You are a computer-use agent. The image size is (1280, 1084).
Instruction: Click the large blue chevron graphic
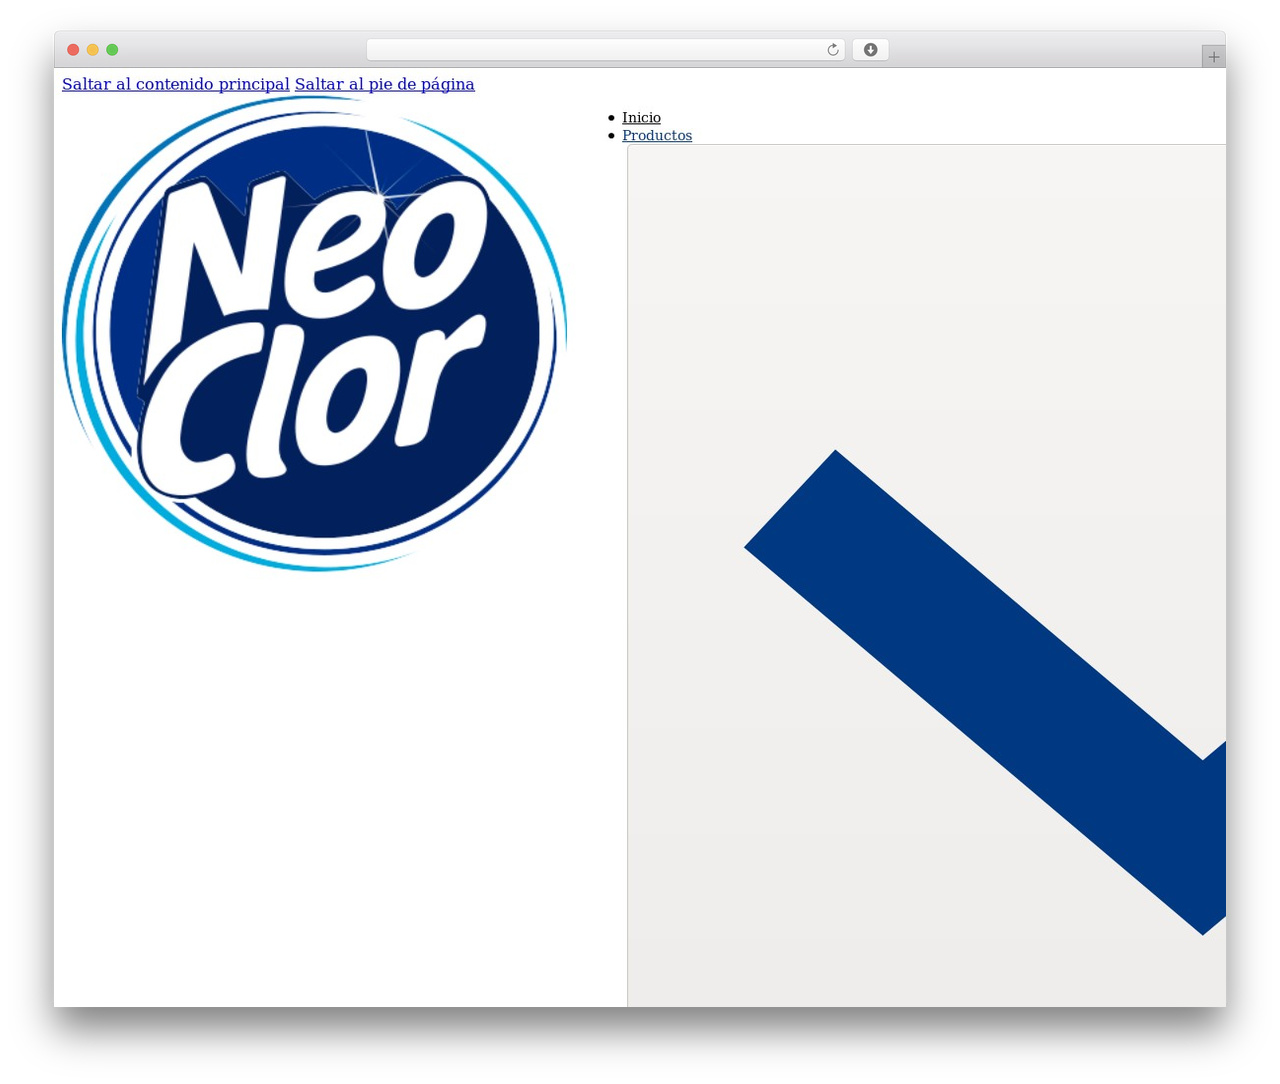[x=985, y=692]
